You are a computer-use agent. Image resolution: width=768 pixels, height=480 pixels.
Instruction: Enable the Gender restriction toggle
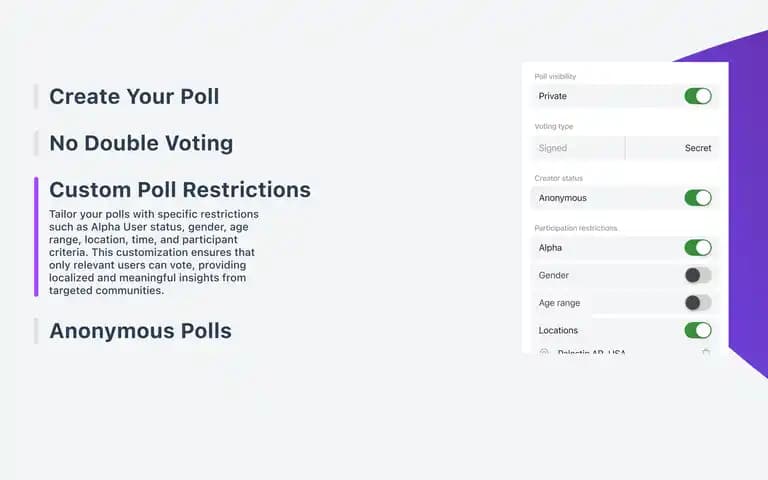tap(697, 275)
